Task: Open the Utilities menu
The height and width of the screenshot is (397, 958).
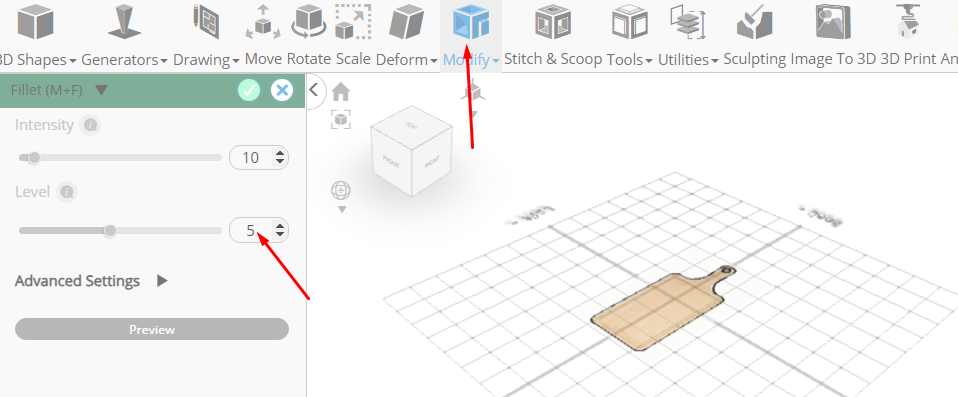Action: click(x=687, y=60)
